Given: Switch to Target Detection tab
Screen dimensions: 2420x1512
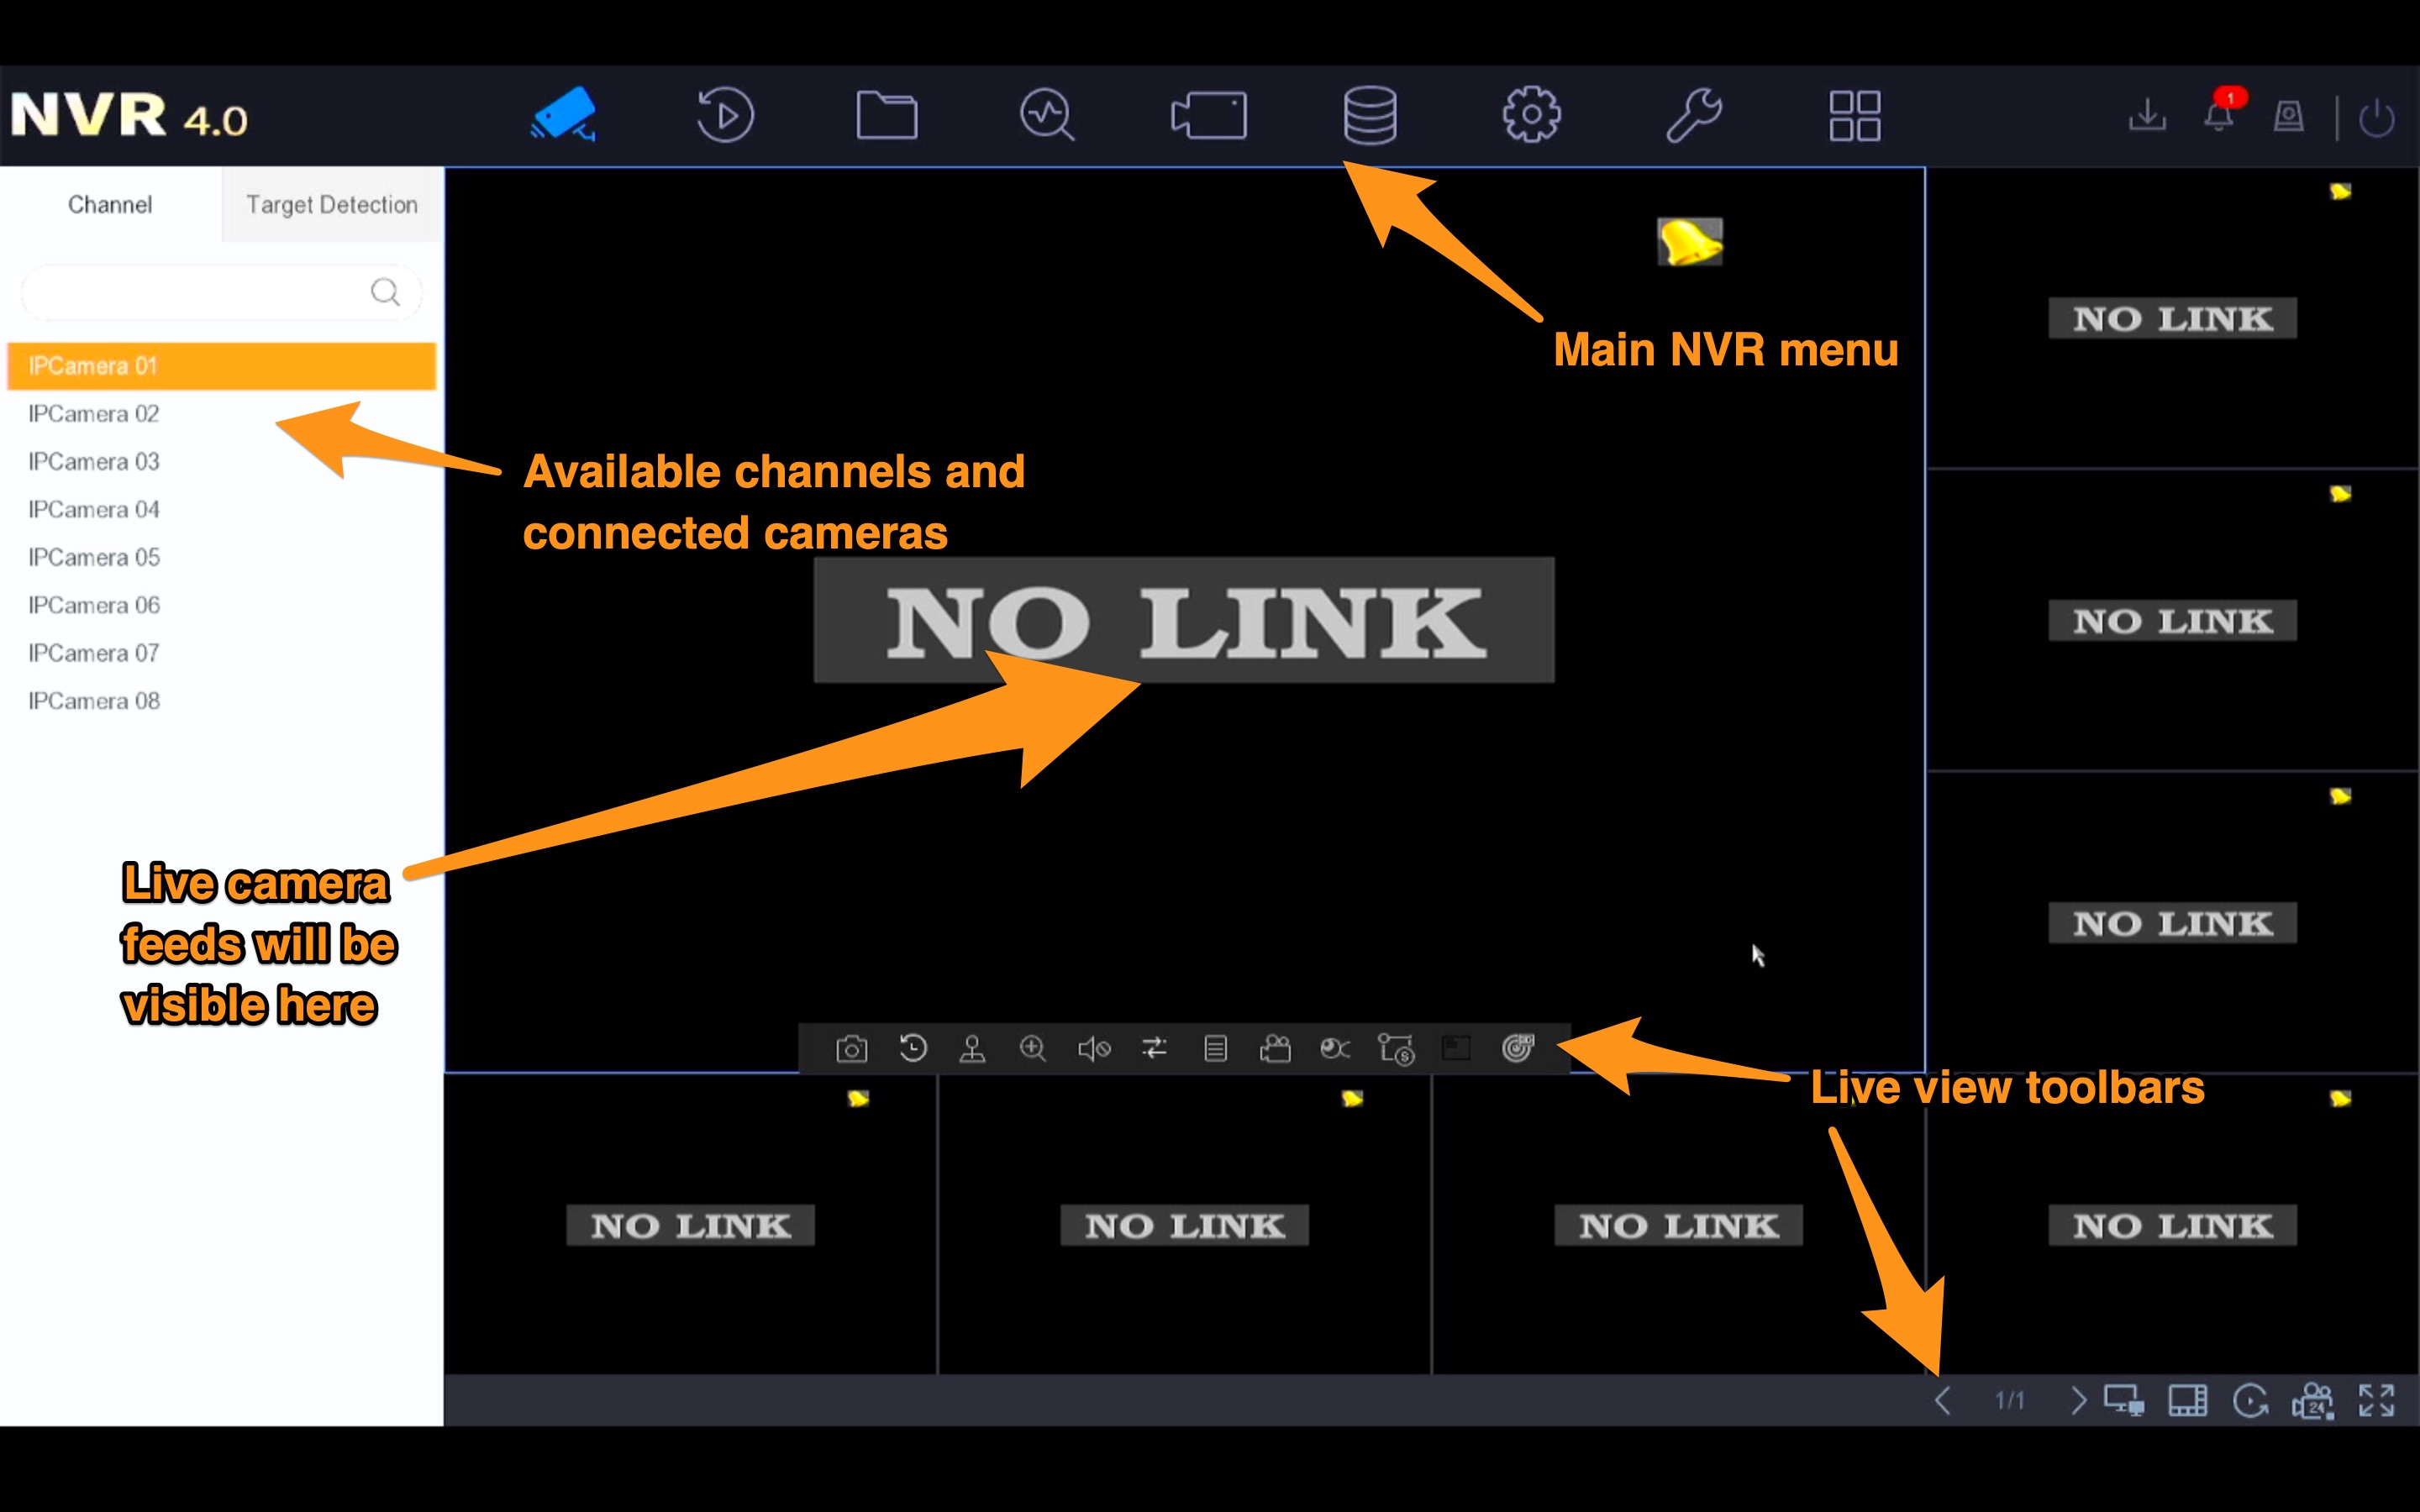Looking at the screenshot, I should [332, 205].
